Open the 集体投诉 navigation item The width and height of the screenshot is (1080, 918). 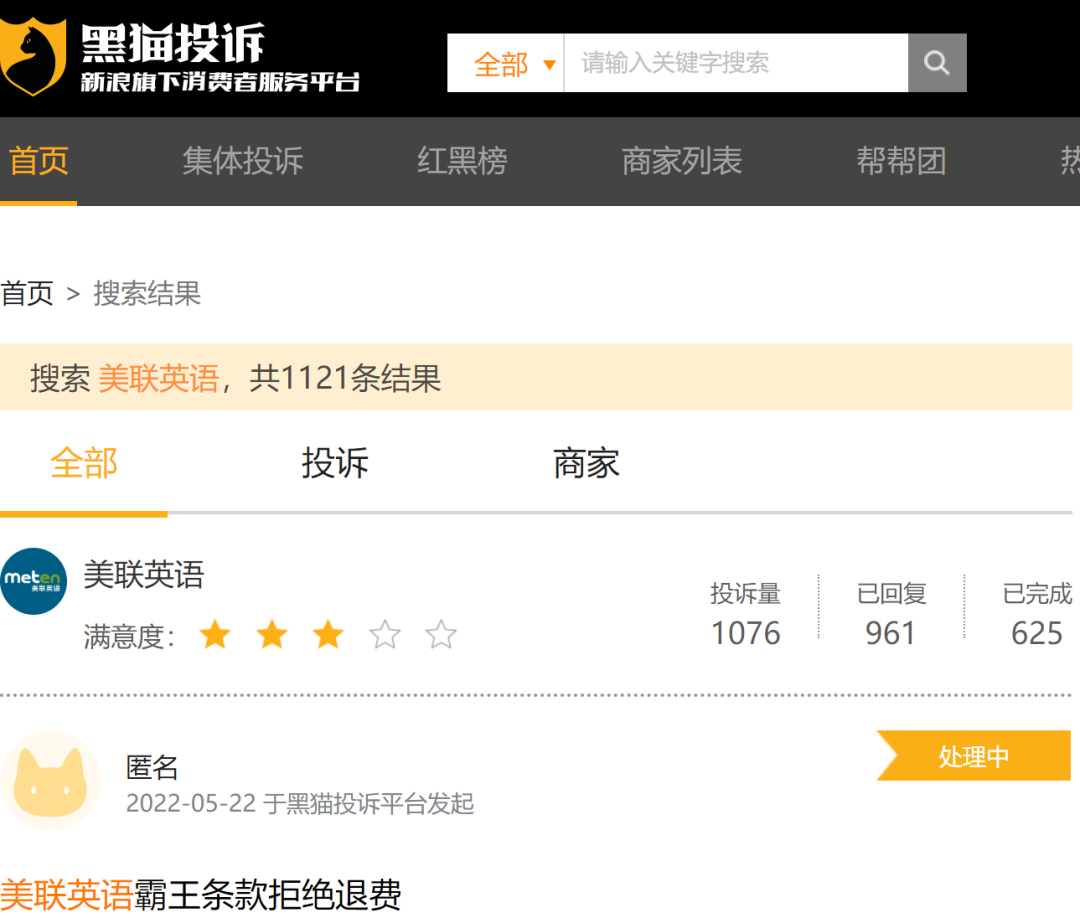[242, 161]
